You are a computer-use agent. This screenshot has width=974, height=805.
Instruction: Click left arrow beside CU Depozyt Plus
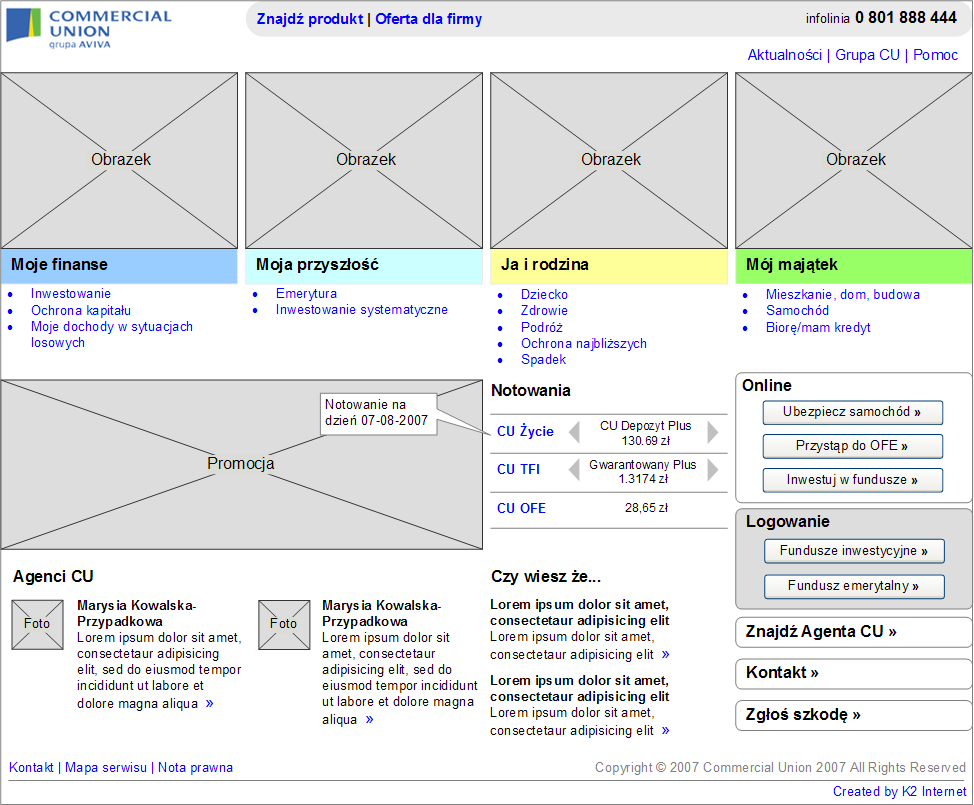coord(575,432)
